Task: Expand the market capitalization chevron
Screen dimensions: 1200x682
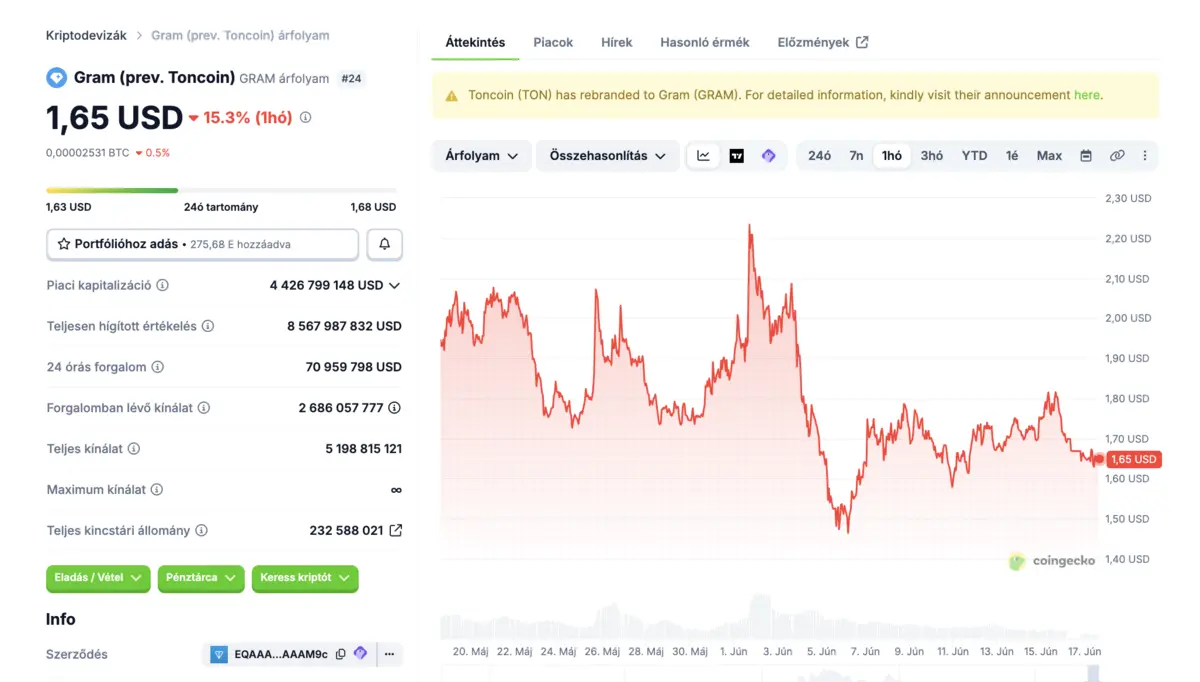Action: 394,285
